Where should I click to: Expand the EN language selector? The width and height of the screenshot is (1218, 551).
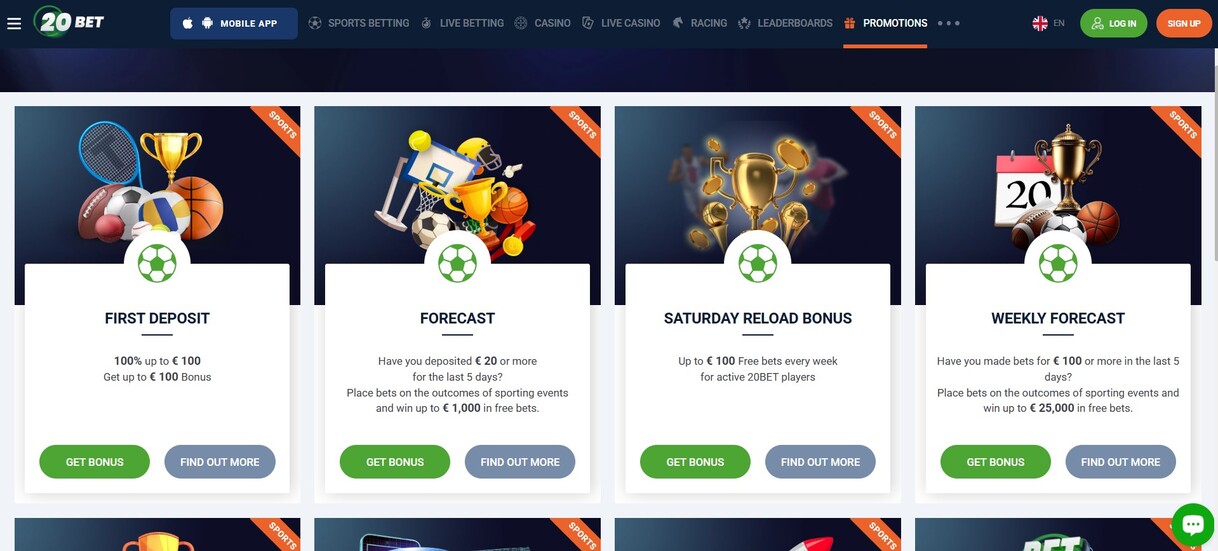[1049, 23]
